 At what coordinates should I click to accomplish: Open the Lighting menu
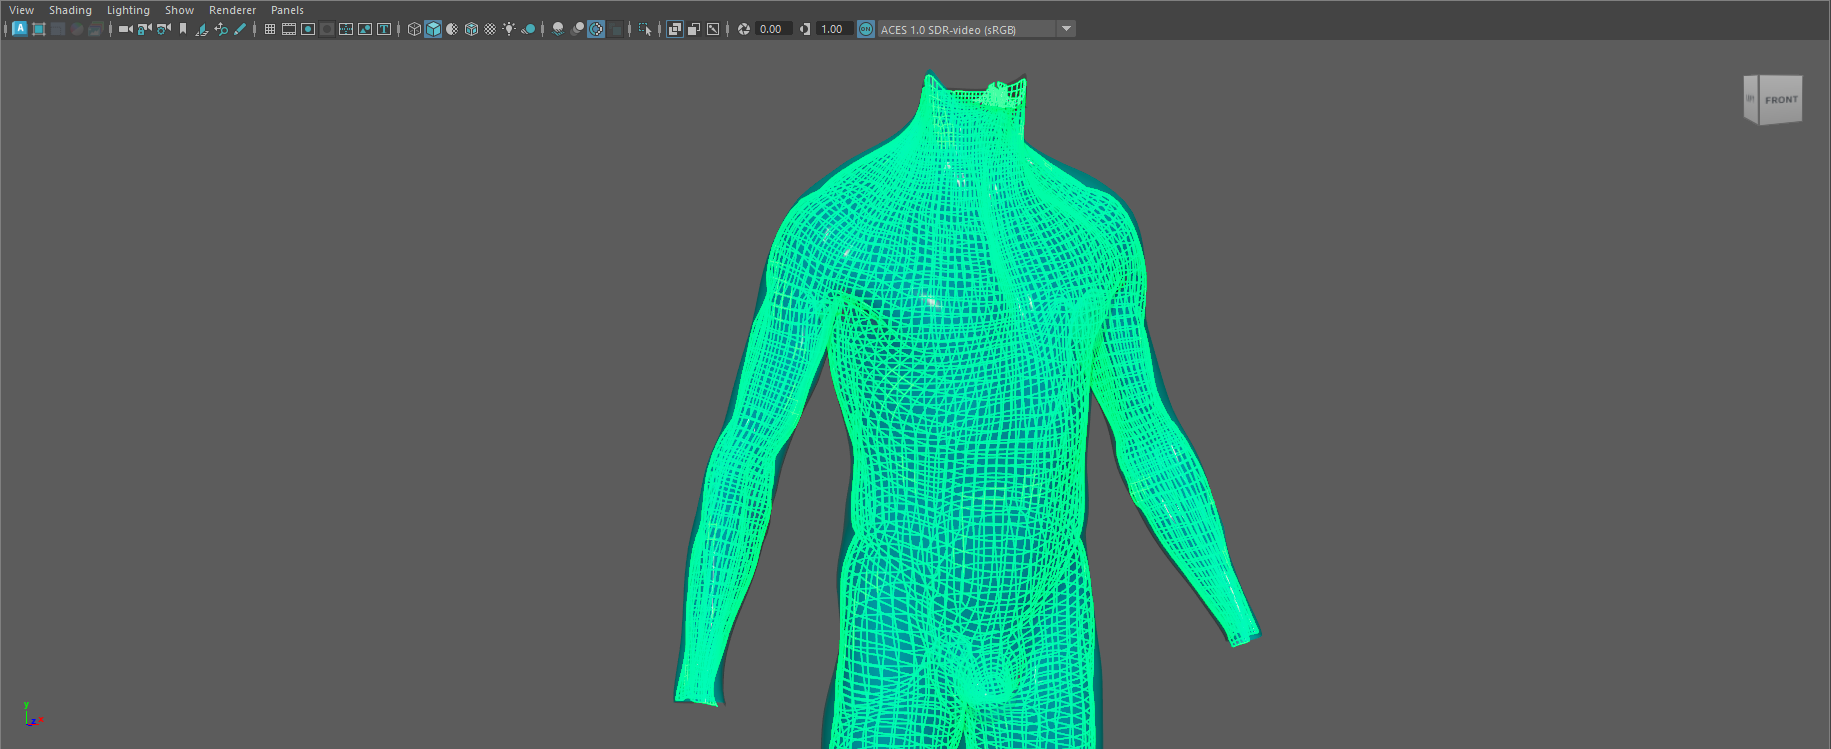[128, 10]
